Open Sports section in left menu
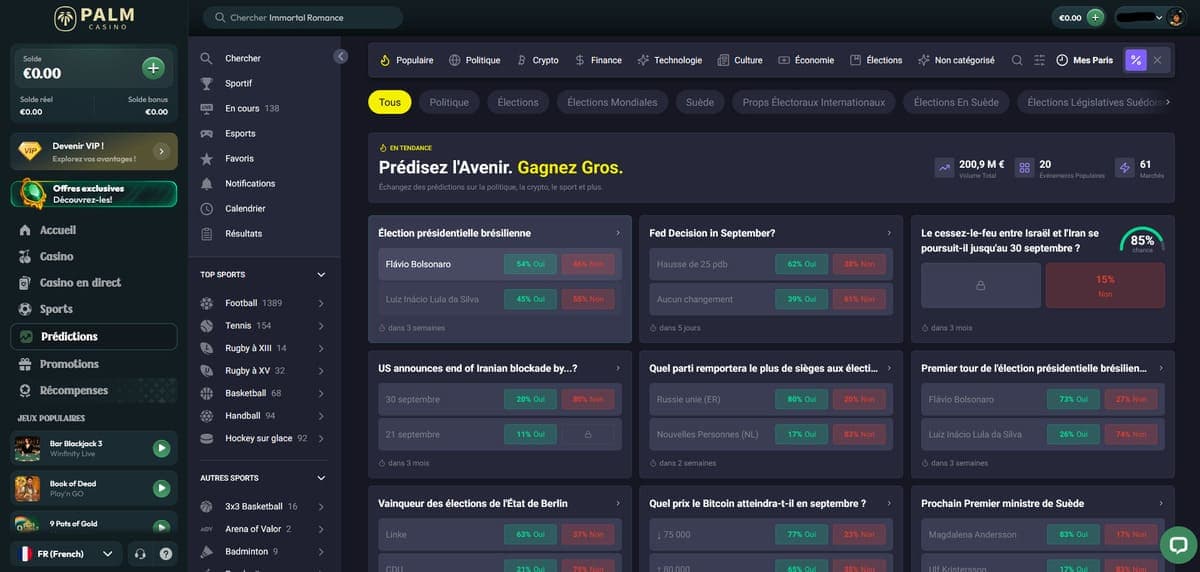 coord(56,309)
